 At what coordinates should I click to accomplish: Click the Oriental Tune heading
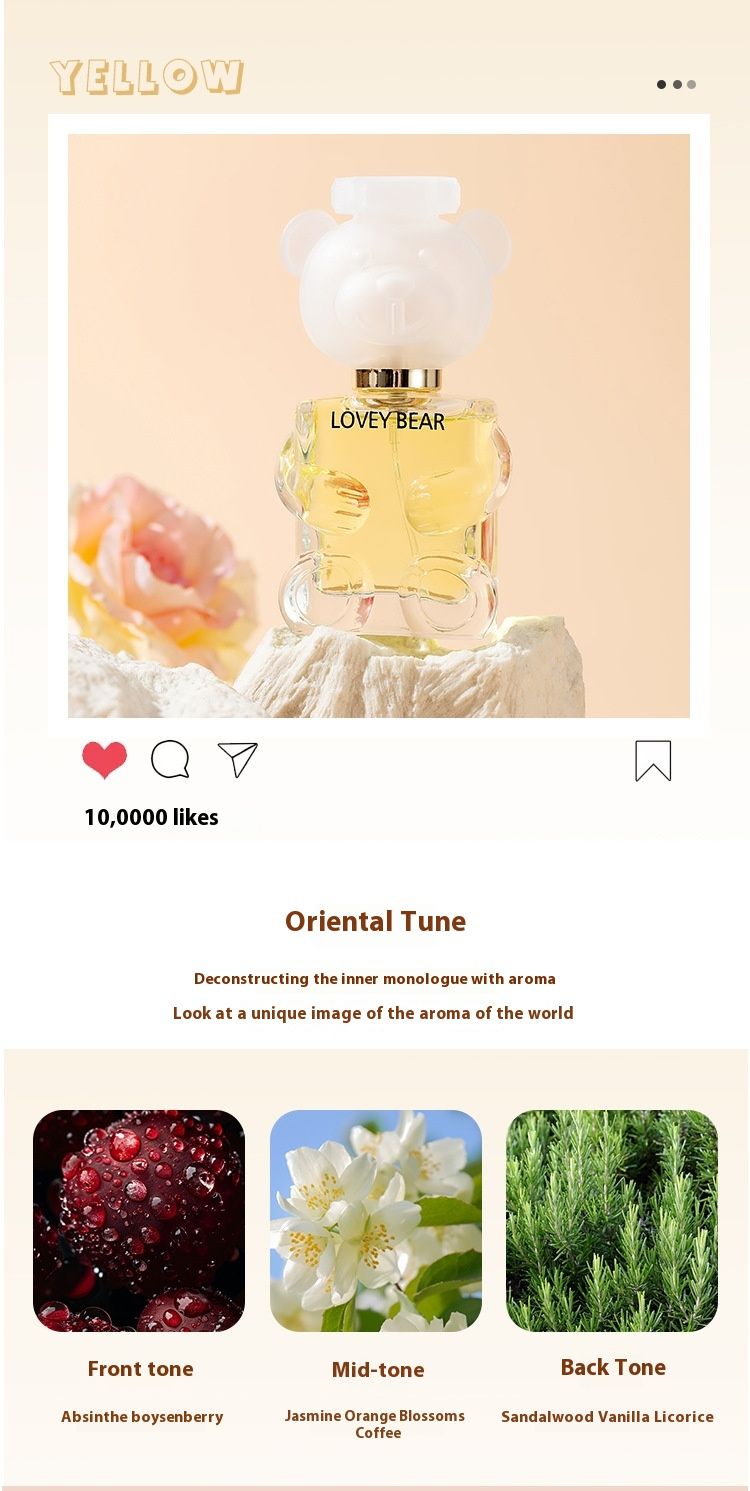375,921
